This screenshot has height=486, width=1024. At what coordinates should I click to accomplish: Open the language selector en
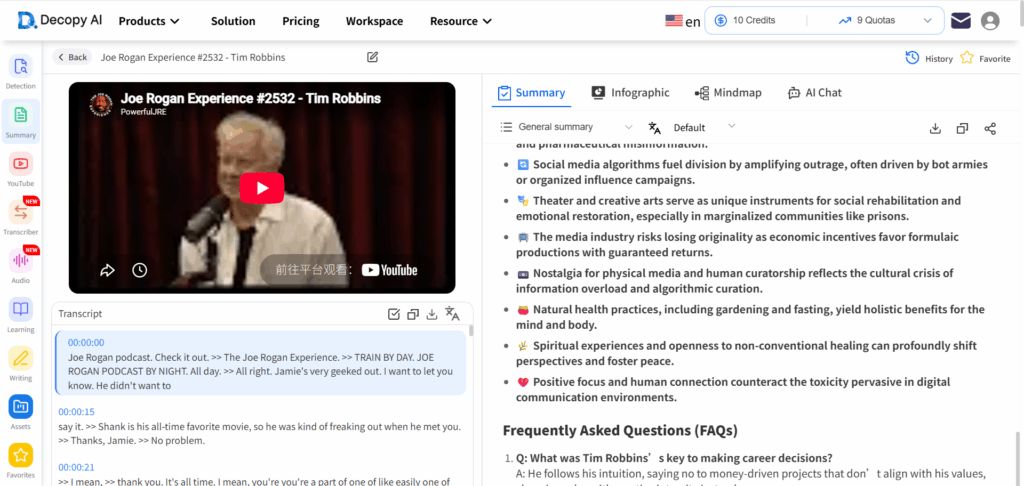(682, 21)
